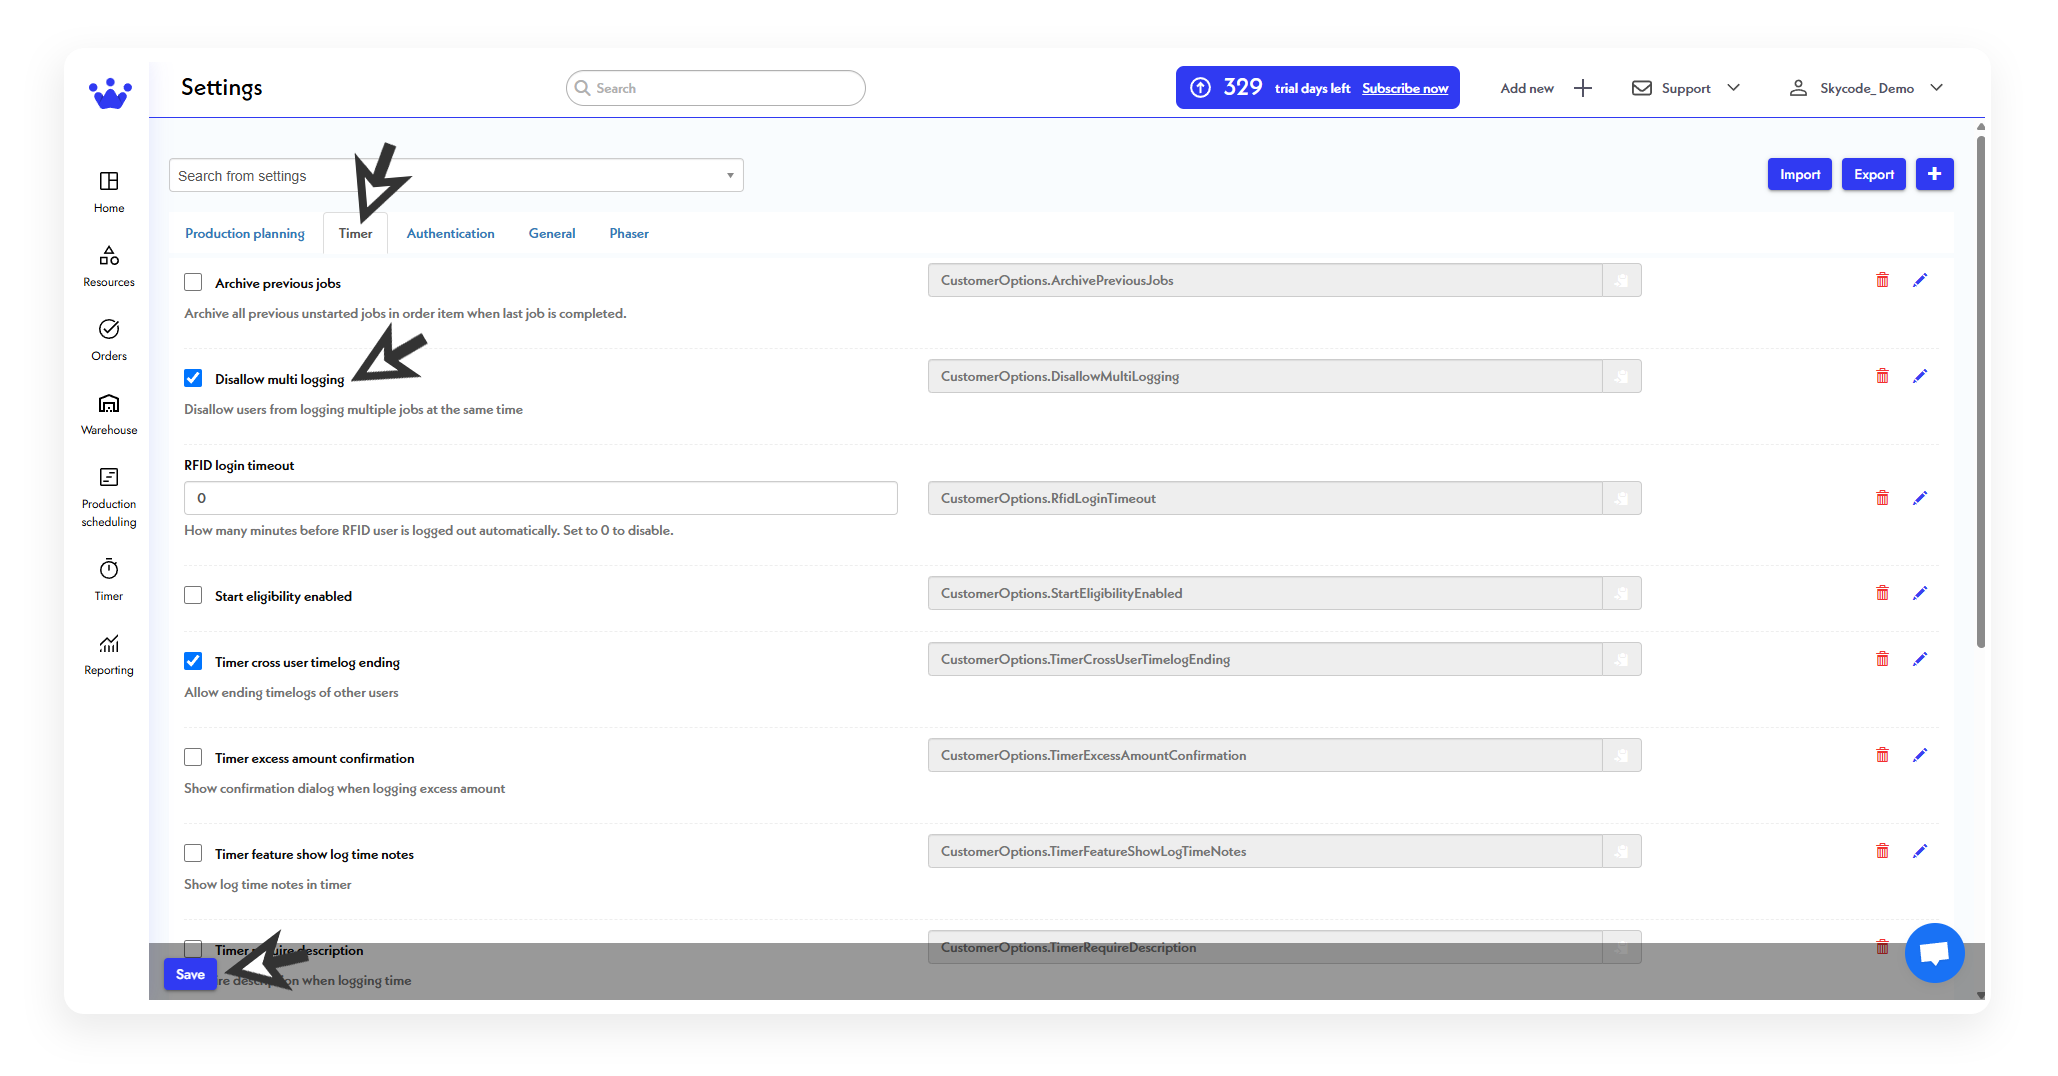Go to Production scheduling
Screen dimensions: 2058x1076
pos(108,490)
